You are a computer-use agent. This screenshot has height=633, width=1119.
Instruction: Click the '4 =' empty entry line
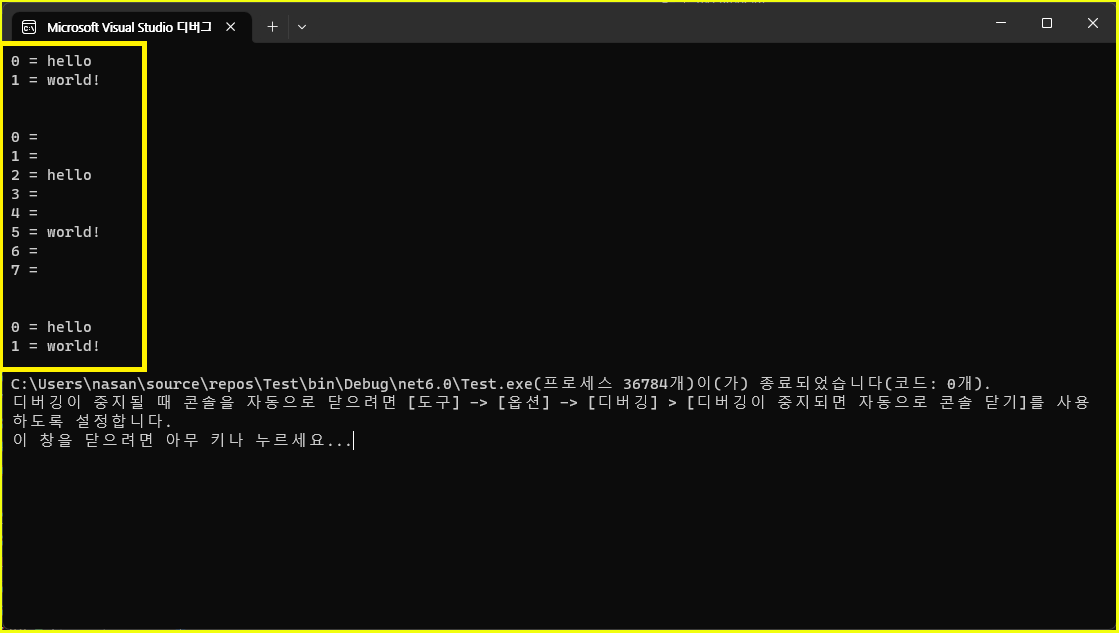click(24, 213)
